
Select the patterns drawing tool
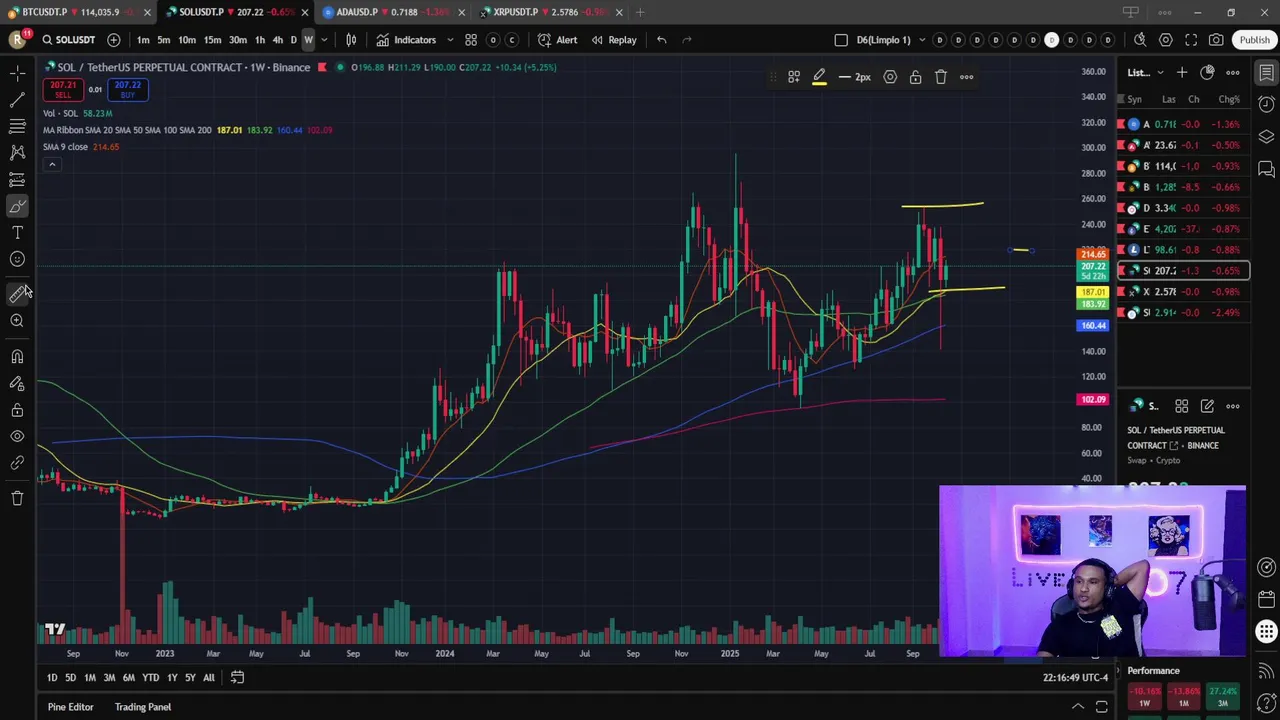point(17,153)
